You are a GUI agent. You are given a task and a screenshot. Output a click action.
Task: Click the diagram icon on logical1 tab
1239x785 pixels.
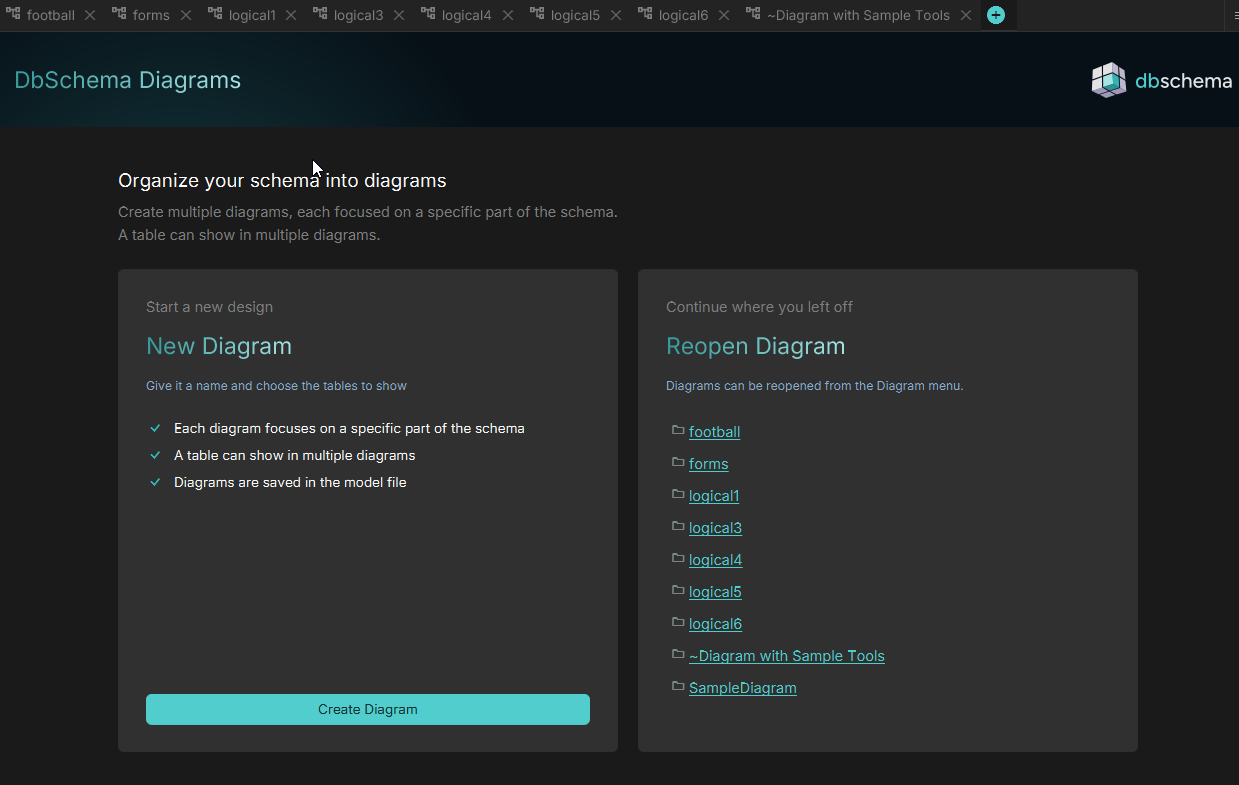[215, 14]
